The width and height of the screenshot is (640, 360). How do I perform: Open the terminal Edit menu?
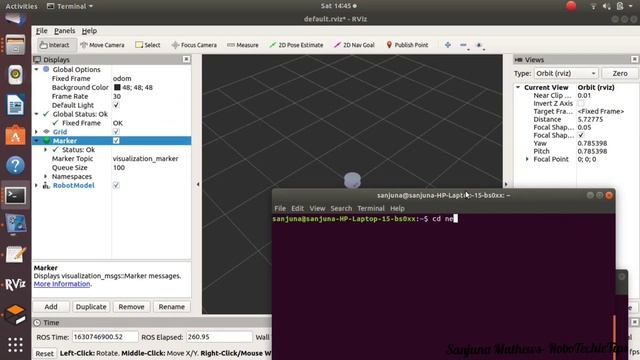click(297, 208)
